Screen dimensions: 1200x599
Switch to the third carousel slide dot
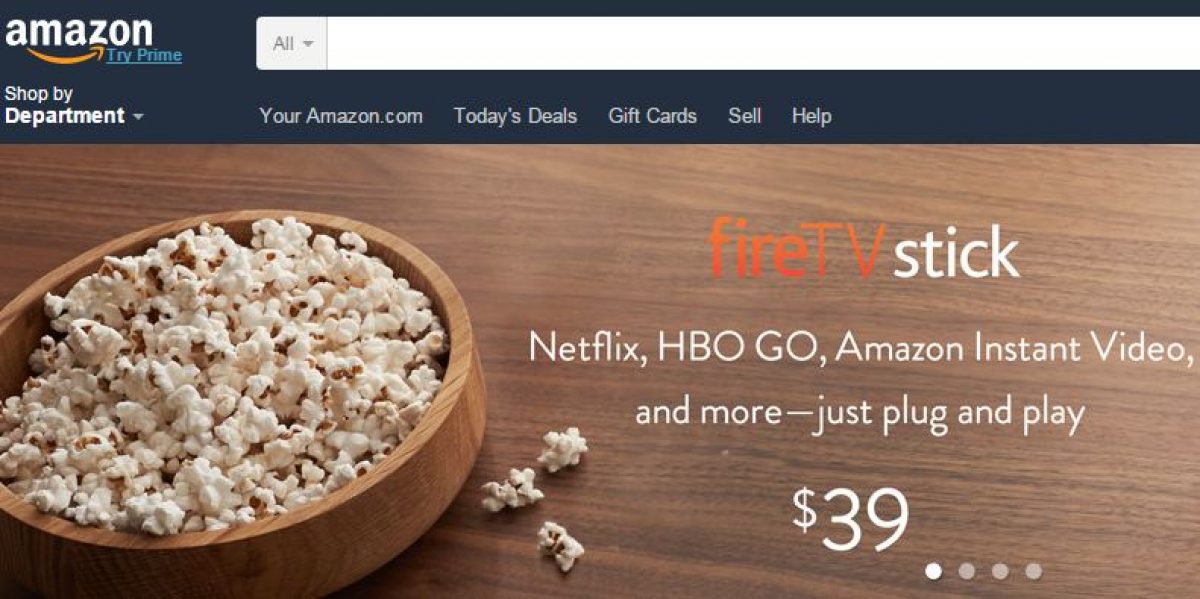point(1000,571)
